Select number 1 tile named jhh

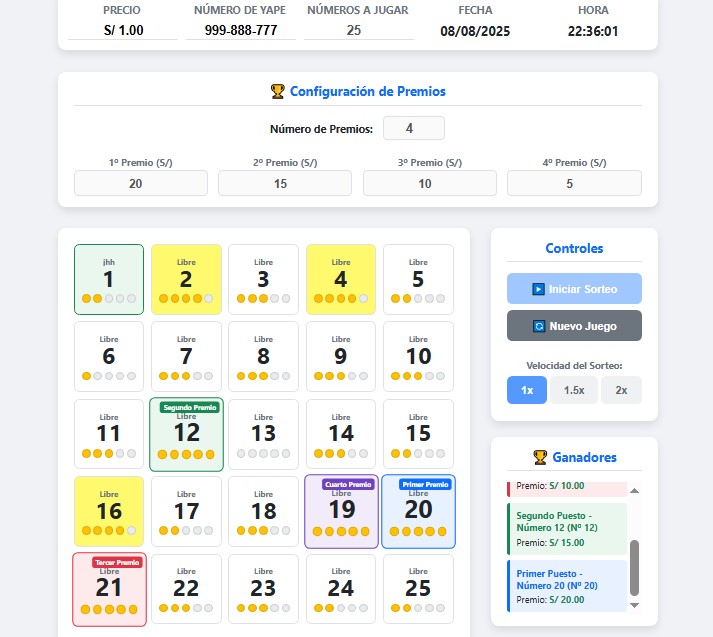pos(109,279)
